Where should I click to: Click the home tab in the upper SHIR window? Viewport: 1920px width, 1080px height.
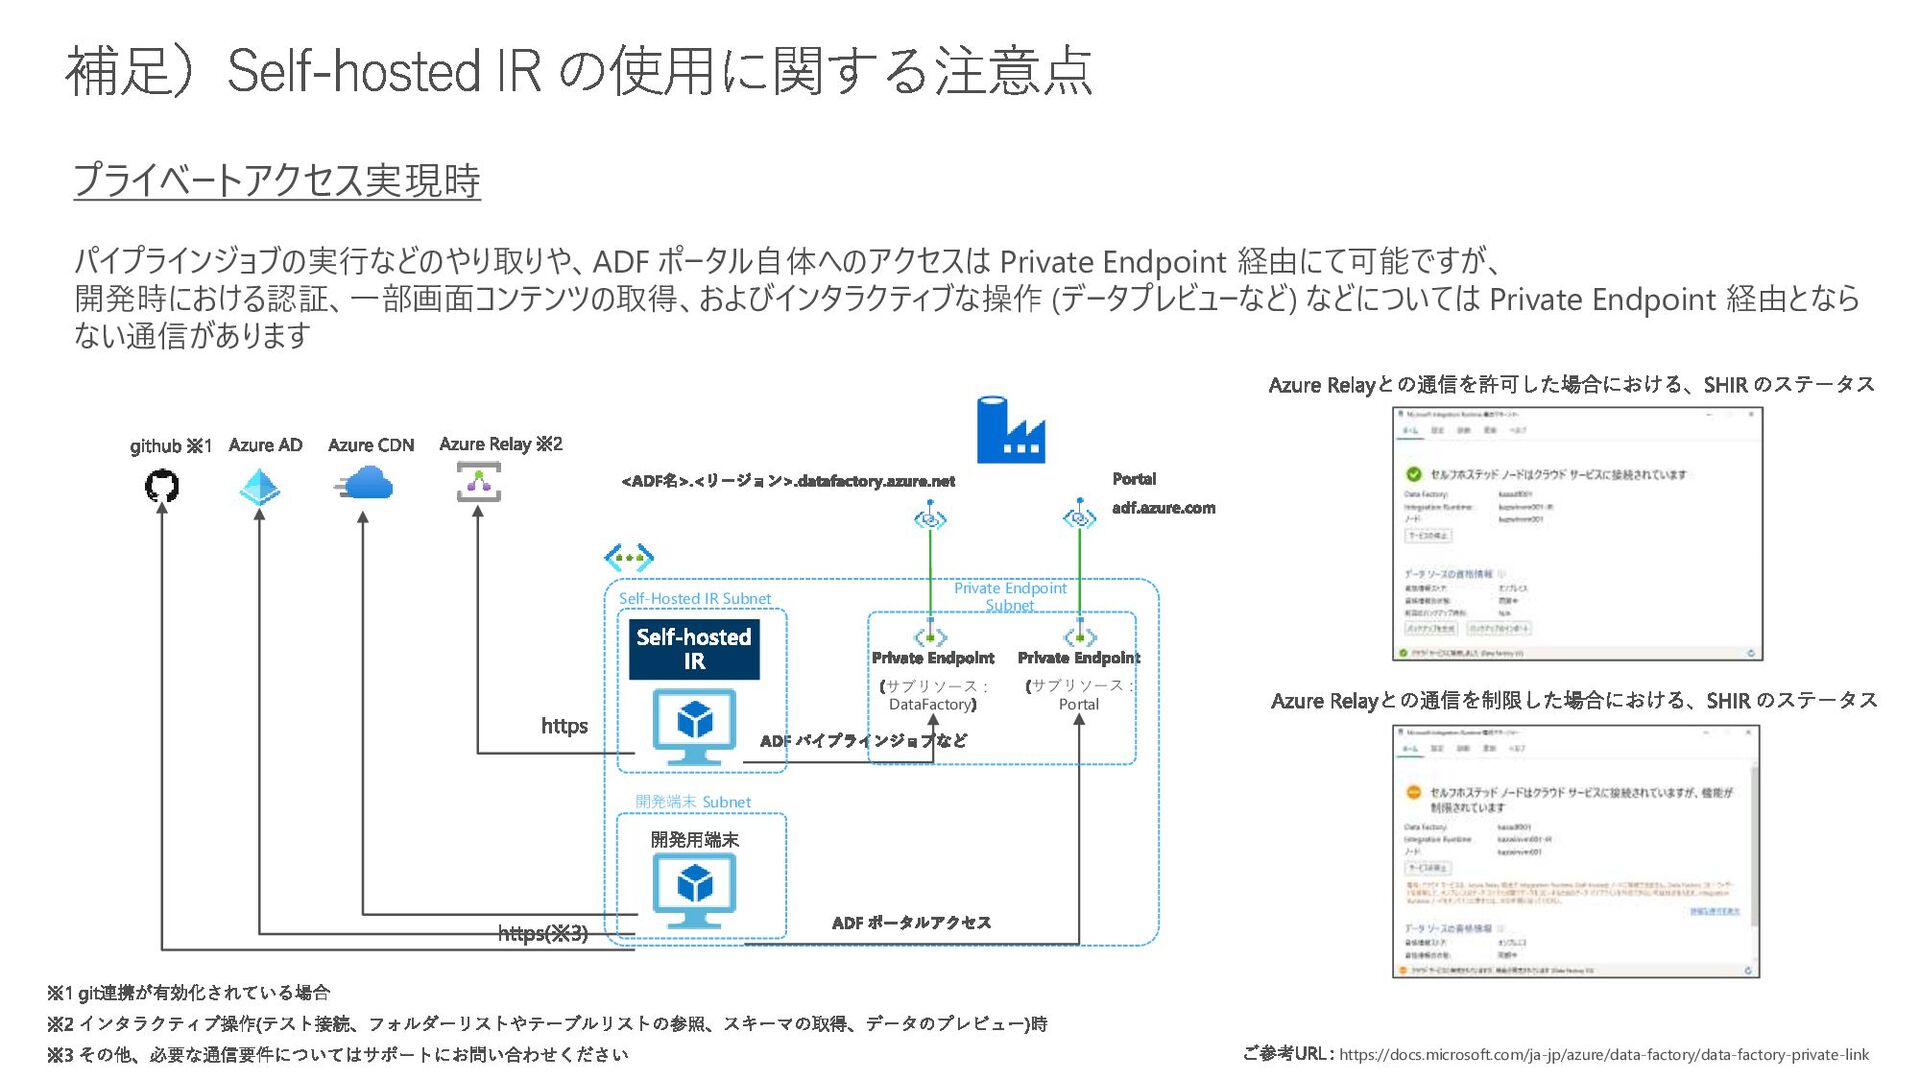[1410, 431]
